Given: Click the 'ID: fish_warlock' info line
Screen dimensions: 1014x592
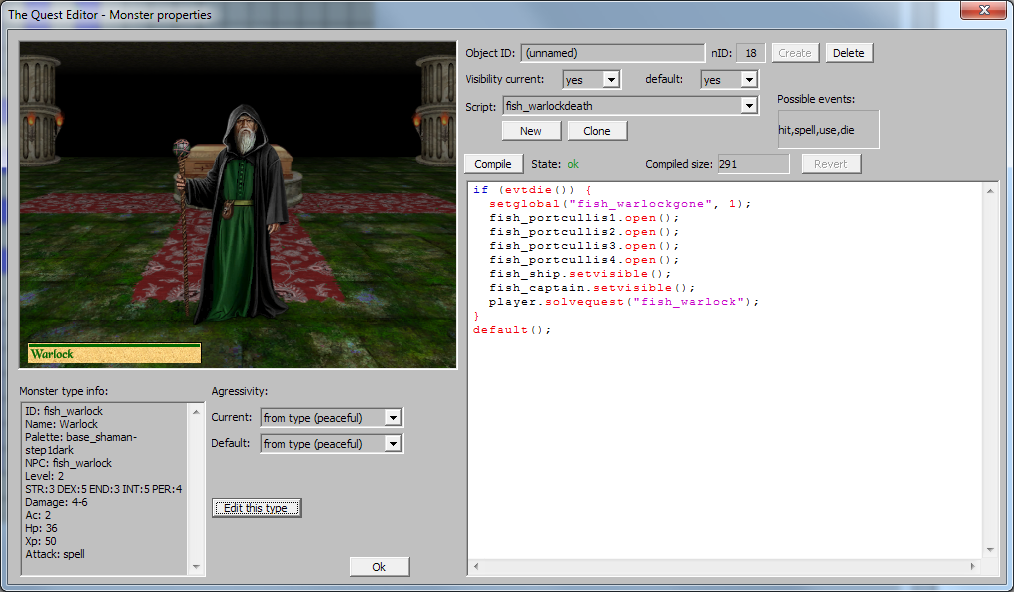Looking at the screenshot, I should tap(64, 411).
